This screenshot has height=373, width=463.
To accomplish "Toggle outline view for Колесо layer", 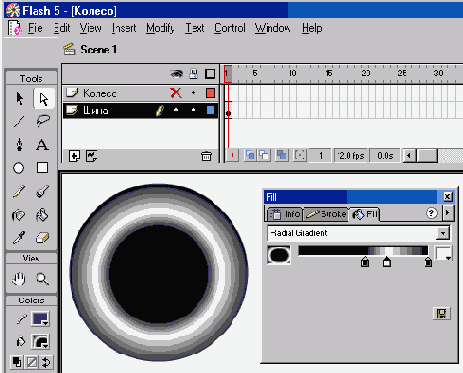I will 210,93.
